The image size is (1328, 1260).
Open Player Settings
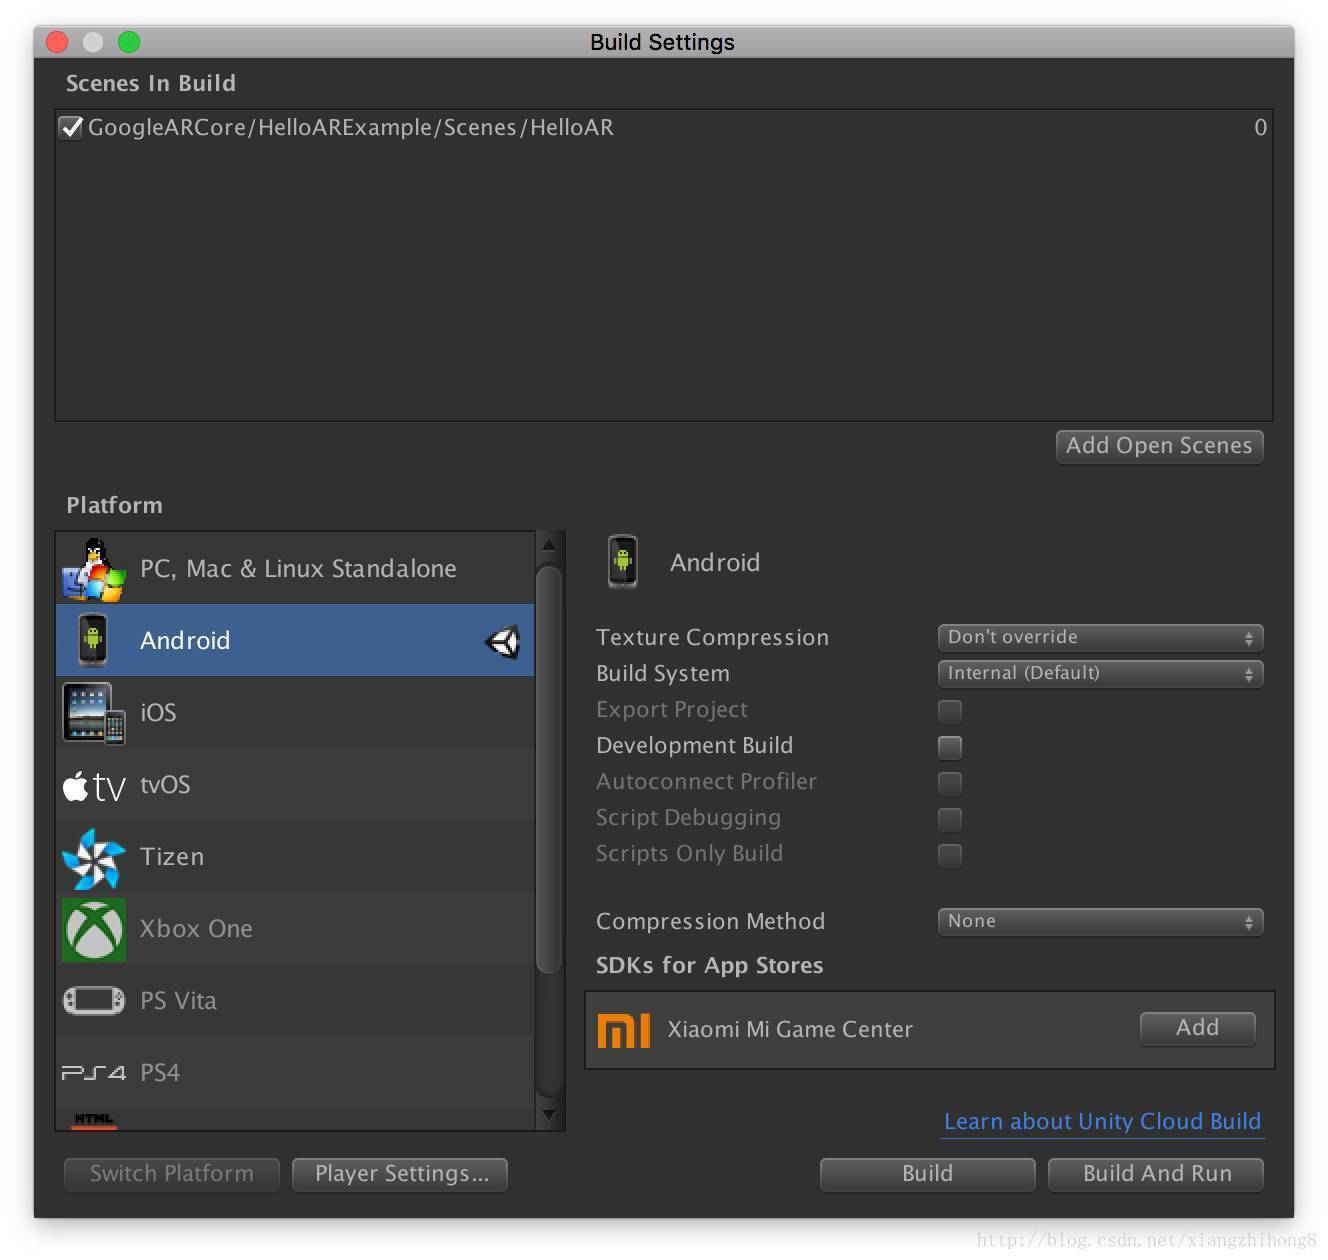point(400,1174)
